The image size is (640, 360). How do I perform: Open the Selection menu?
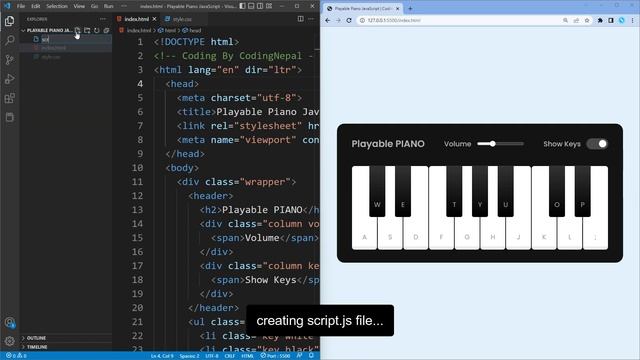[57, 6]
